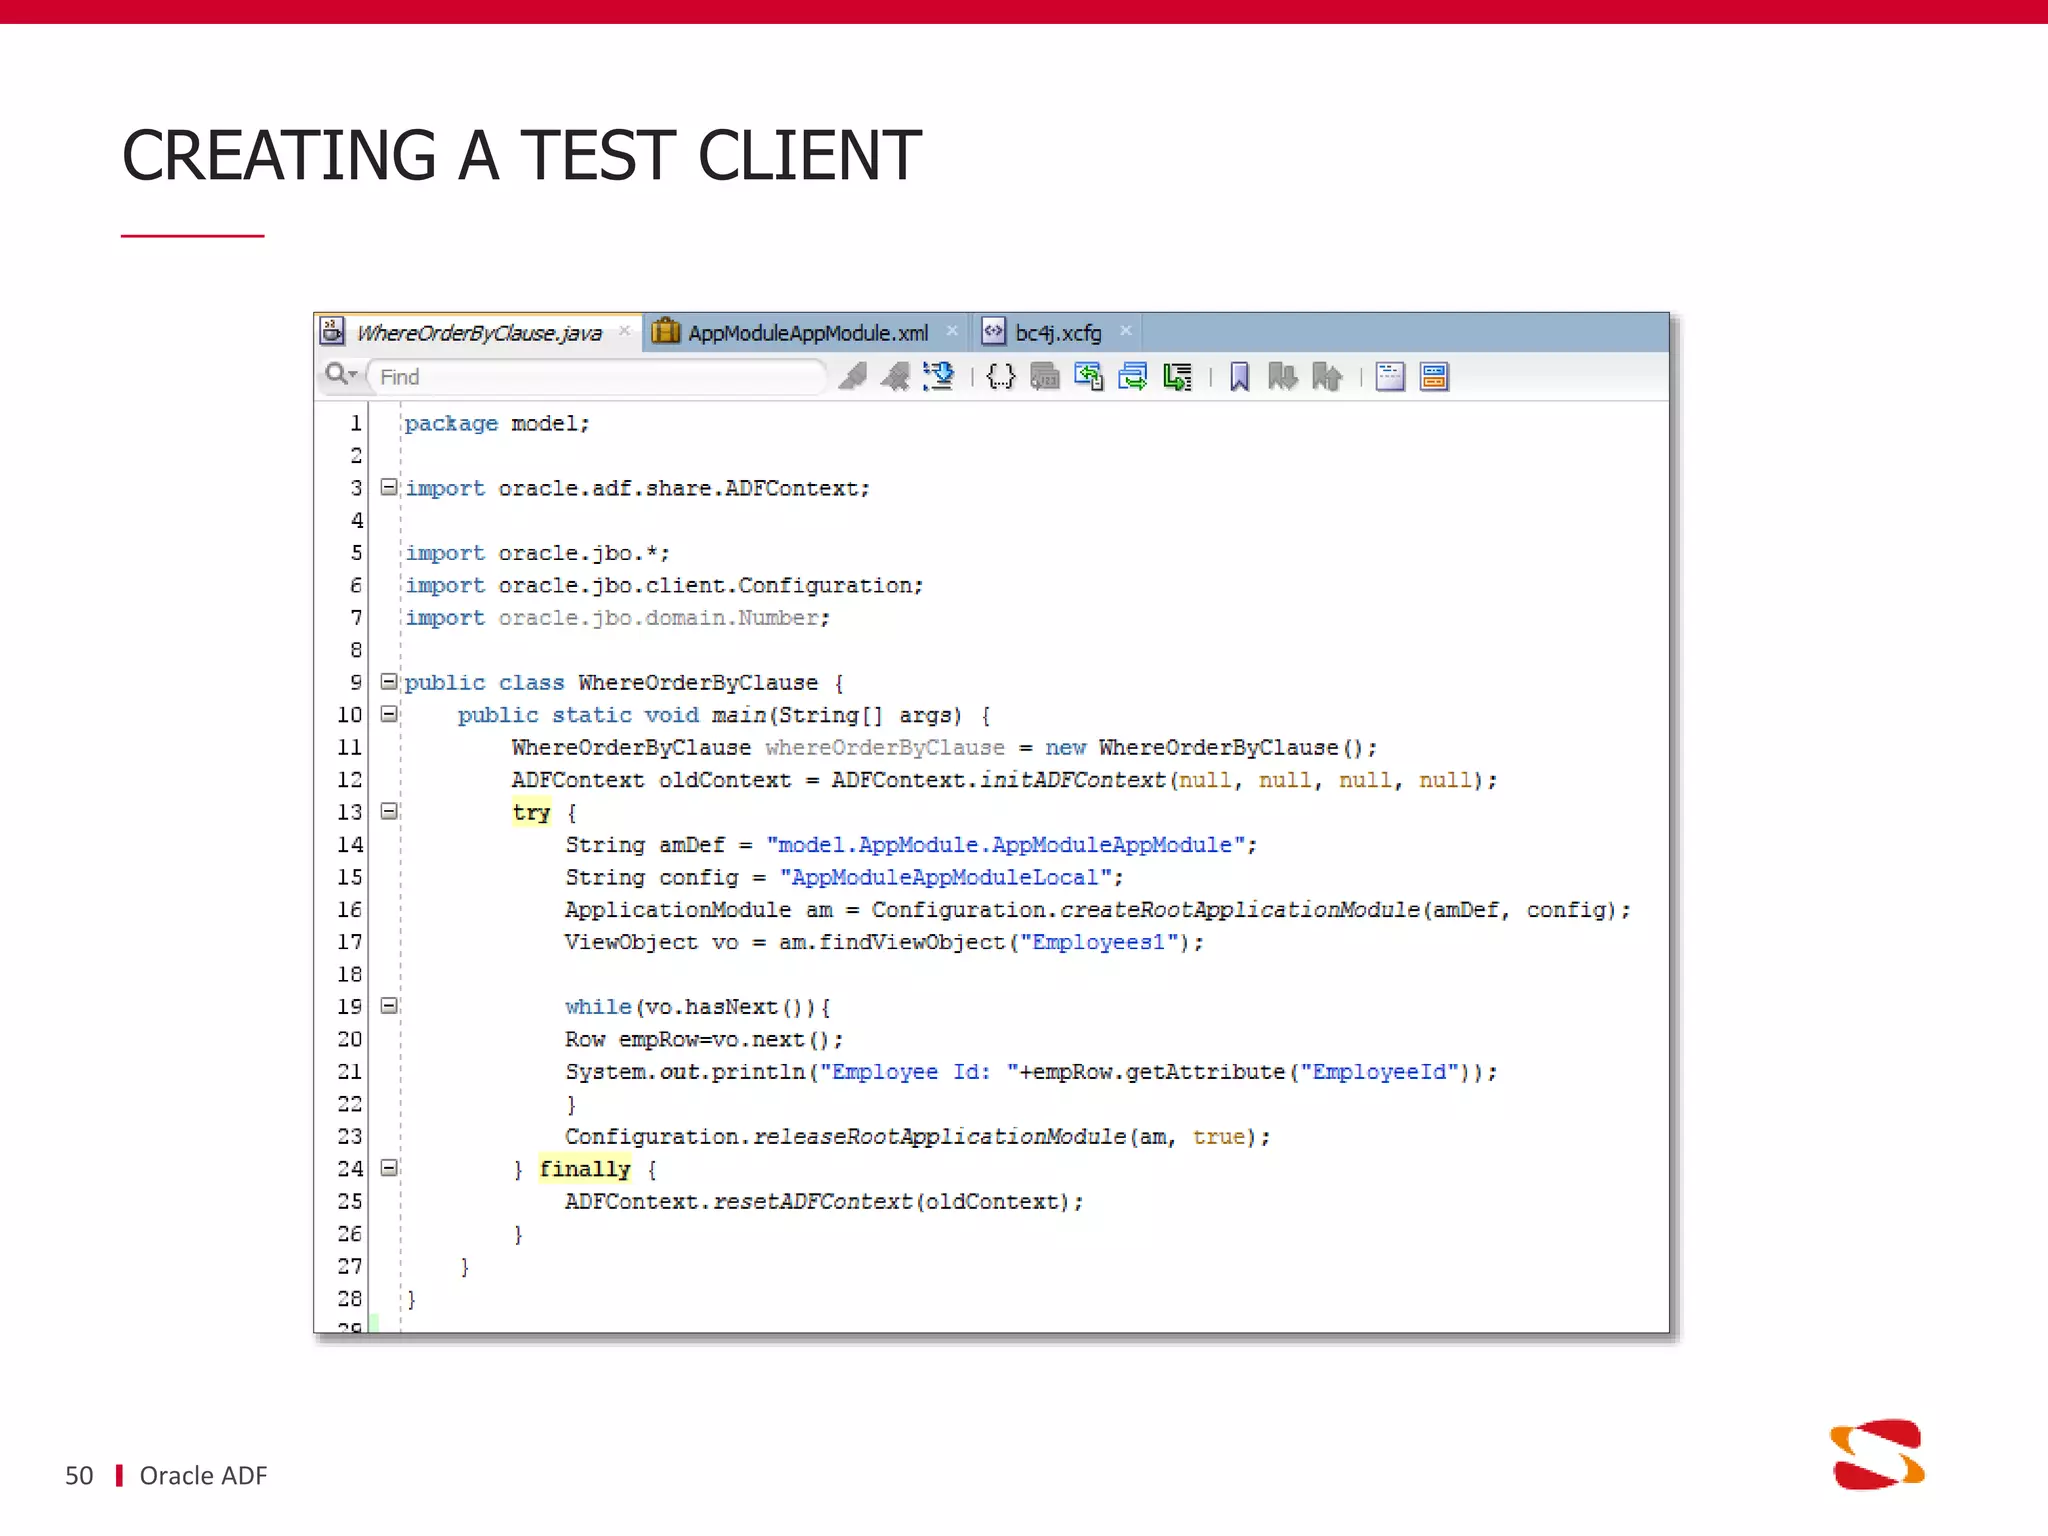Switch to the AppModuleAppModule.xml tab

[x=808, y=333]
